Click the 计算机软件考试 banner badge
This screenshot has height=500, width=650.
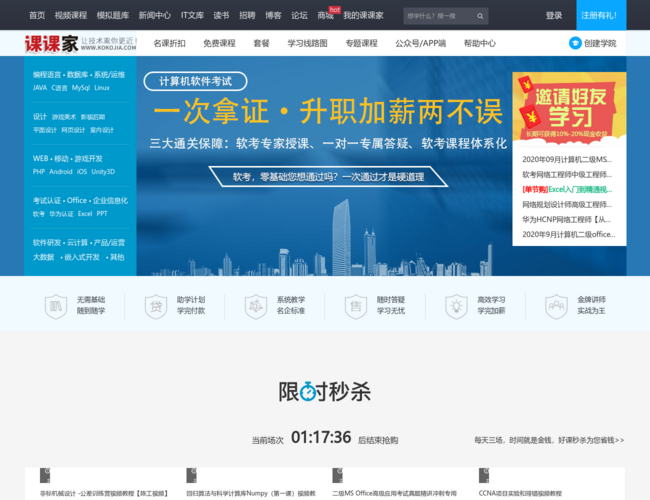[195, 81]
